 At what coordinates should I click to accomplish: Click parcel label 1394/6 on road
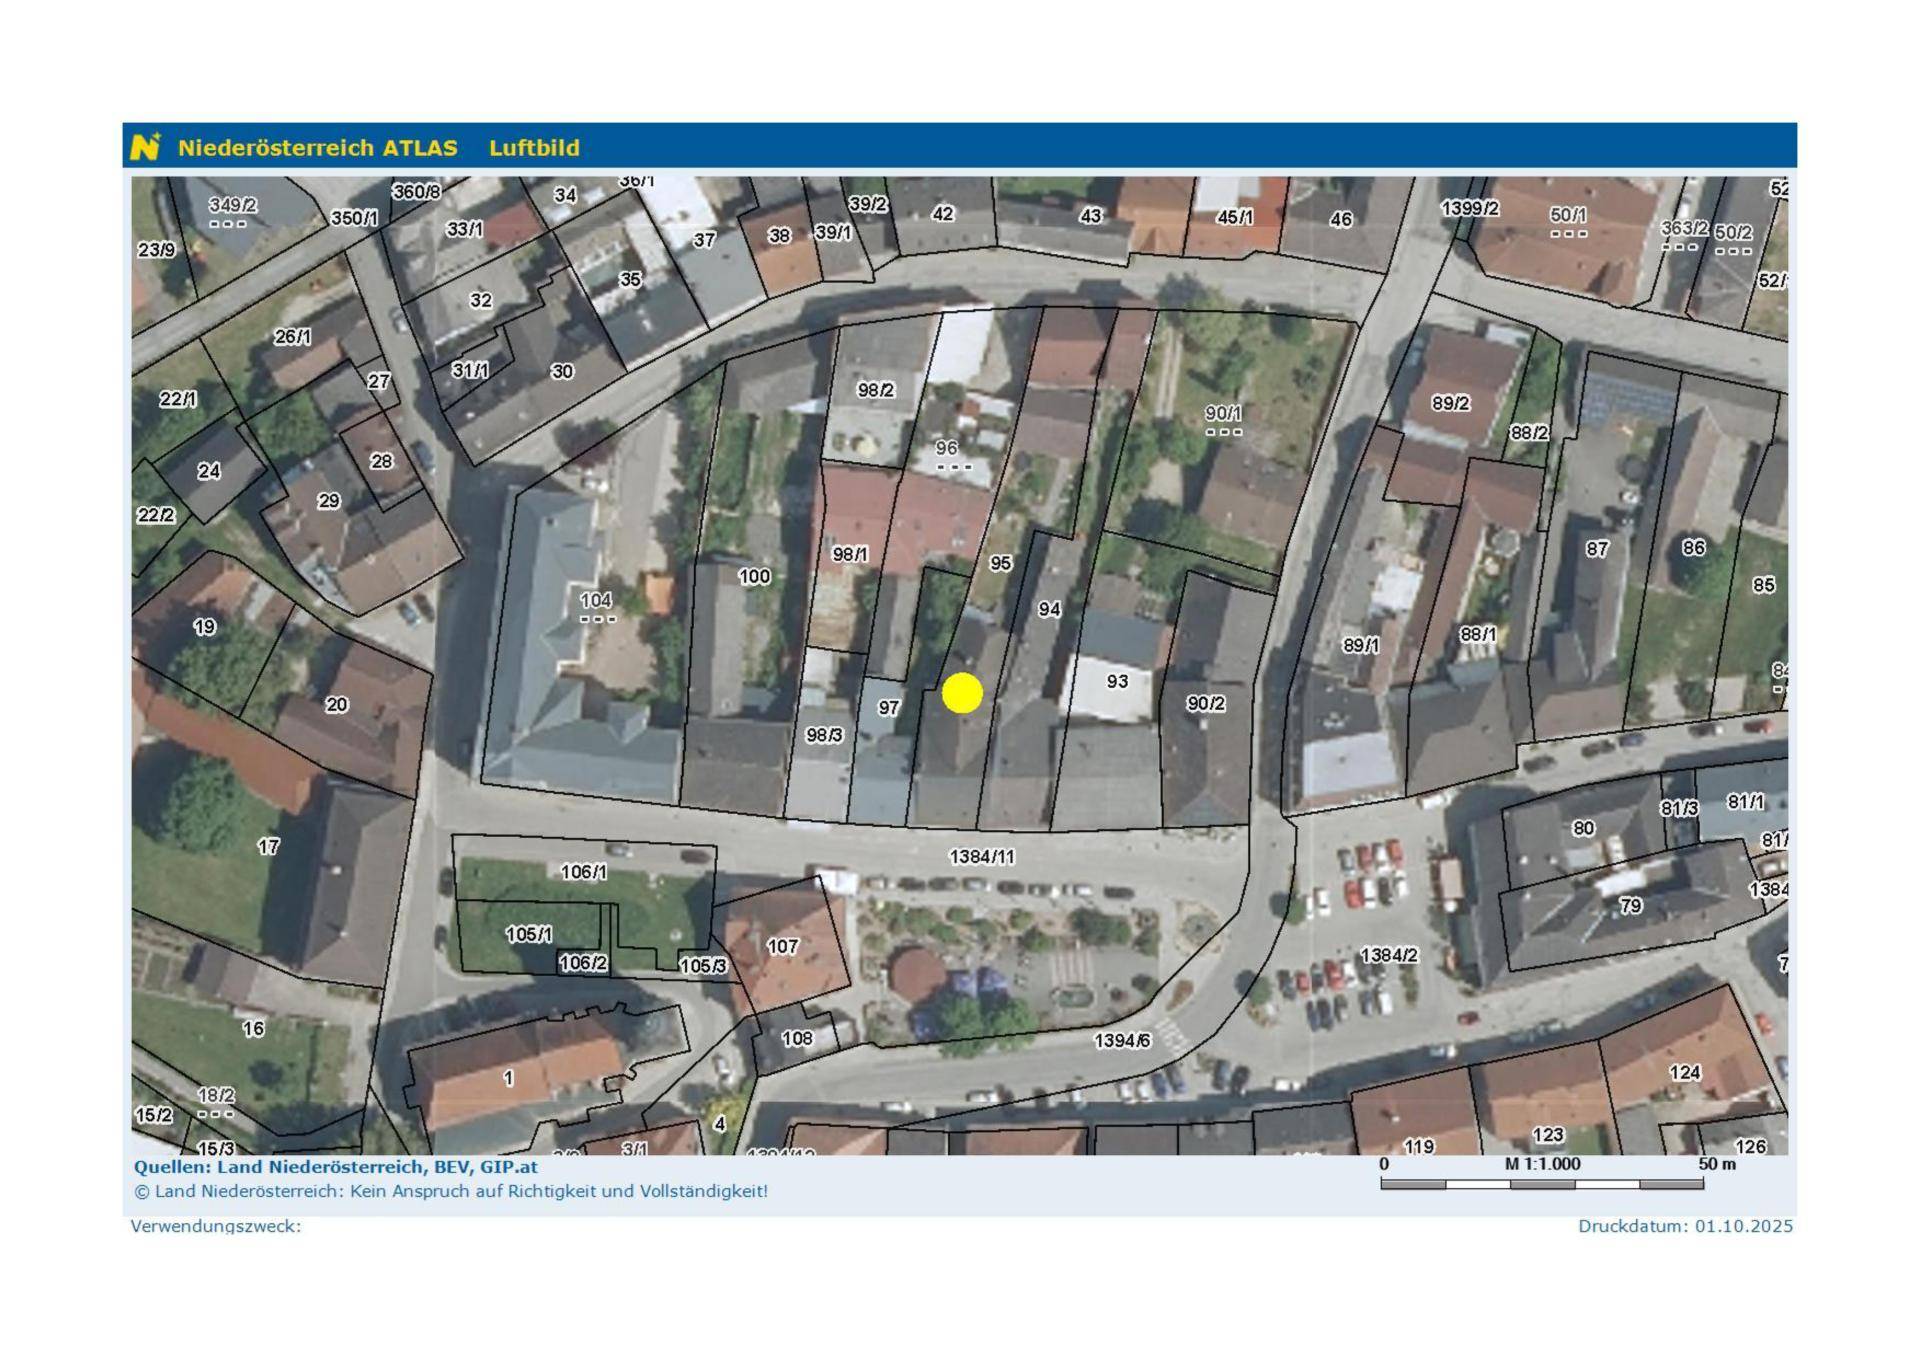coord(1122,1041)
